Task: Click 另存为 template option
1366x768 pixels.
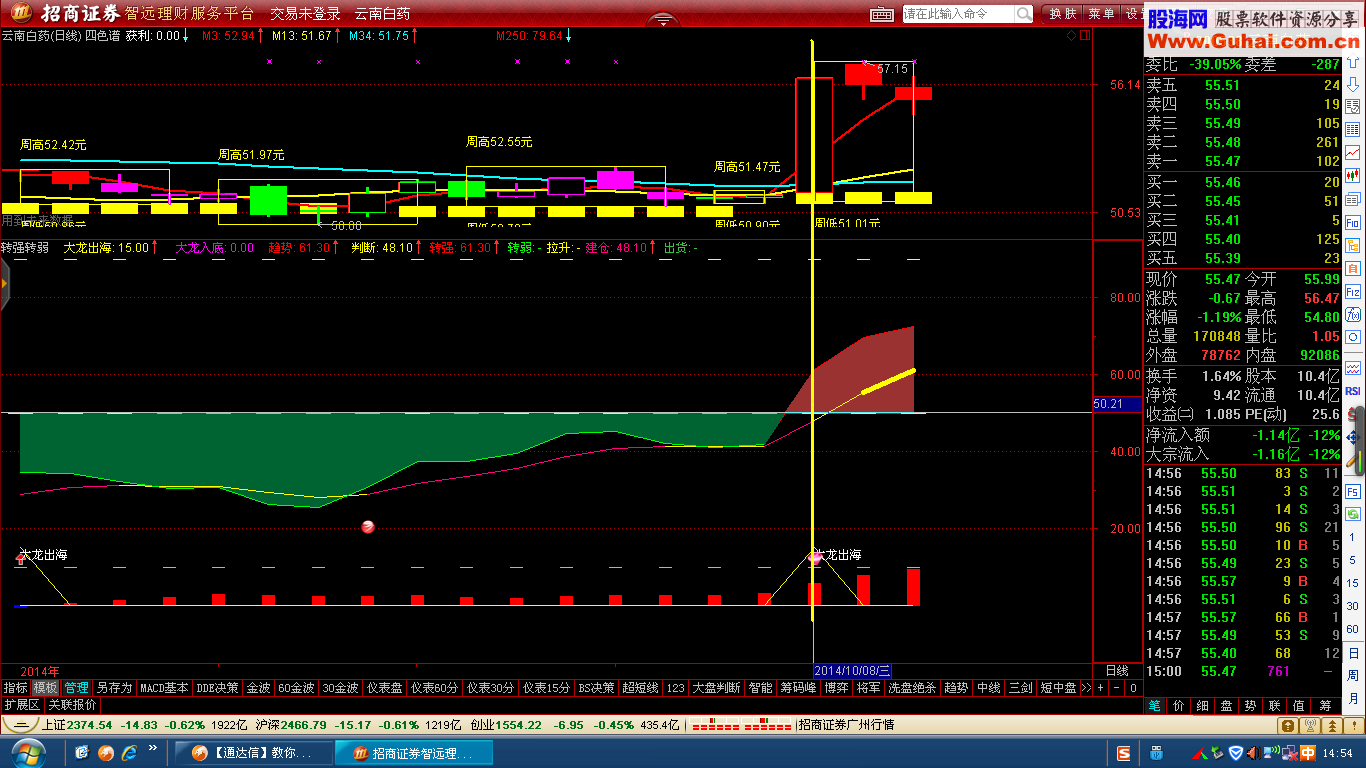Action: [114, 688]
